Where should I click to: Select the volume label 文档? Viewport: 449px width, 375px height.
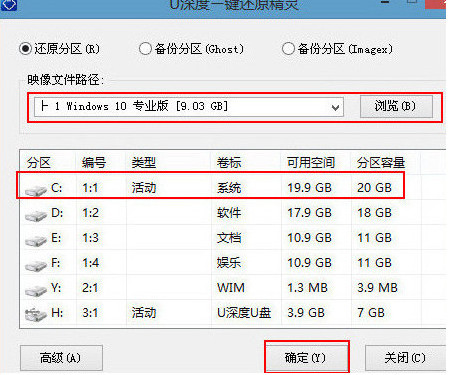click(229, 238)
